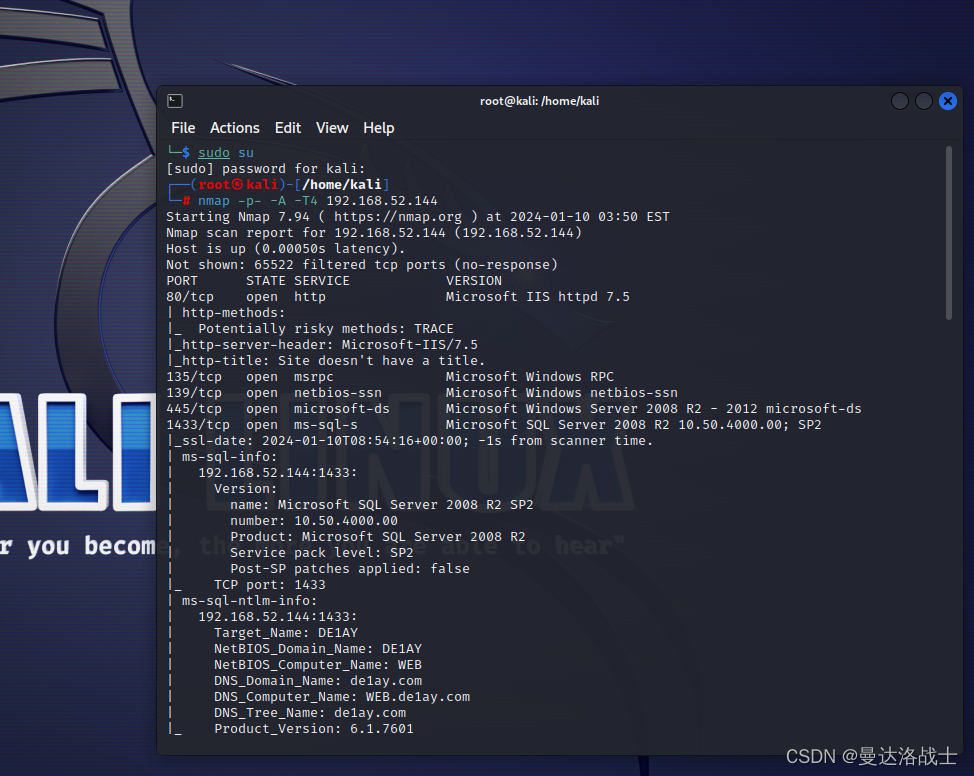Click the ms-sql-info heading
This screenshot has width=974, height=776.
(227, 457)
